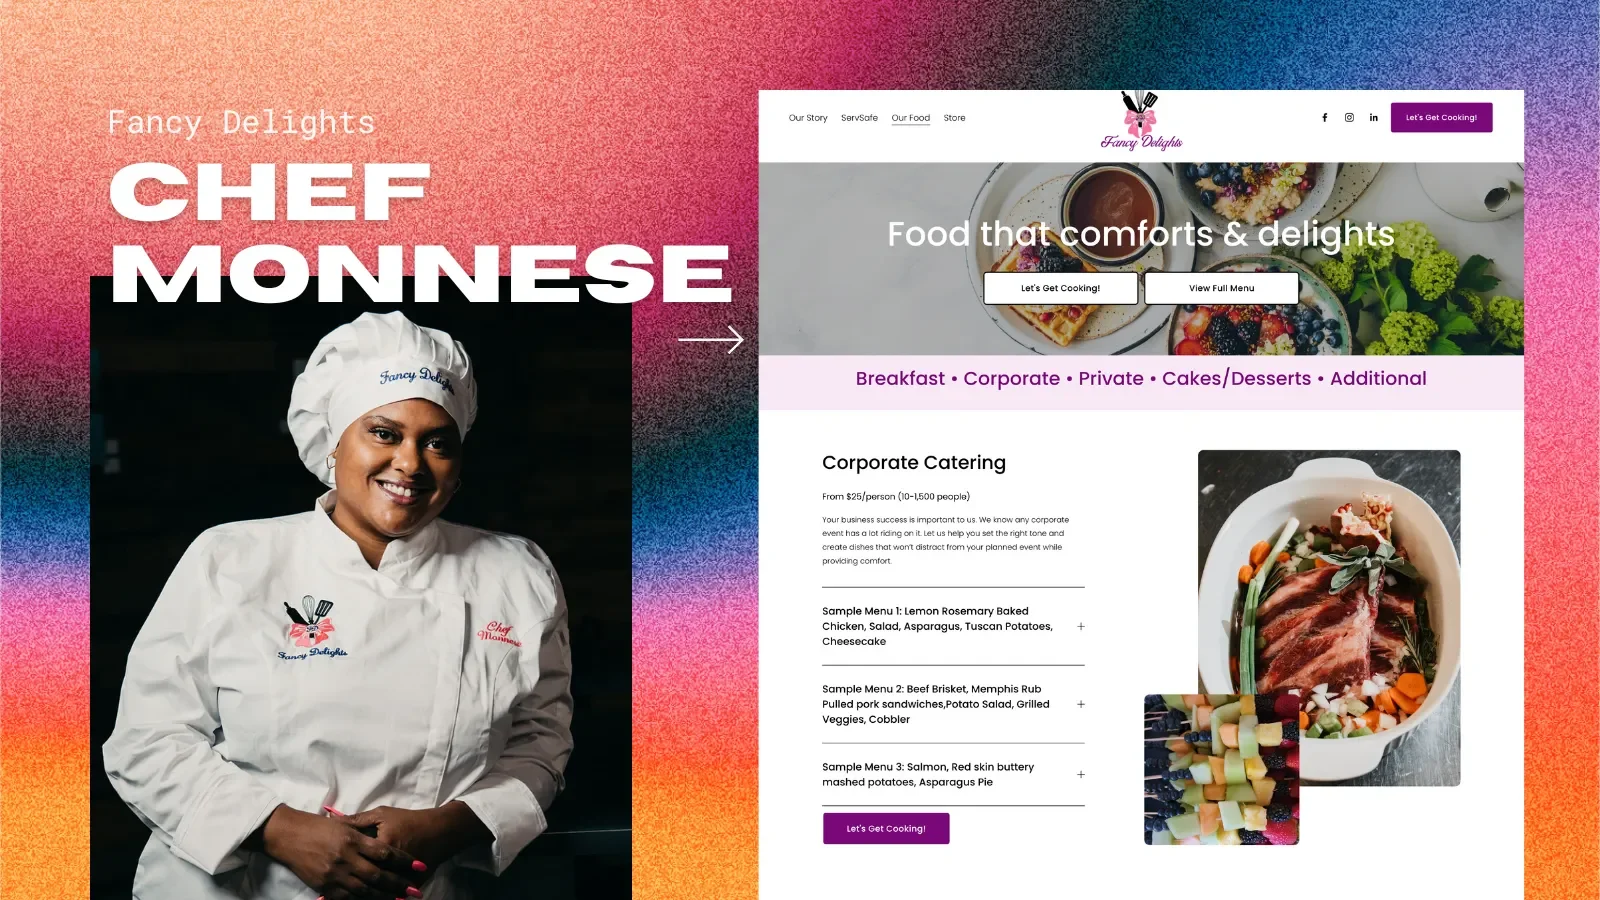
Task: Click Let's Get Cooking! below sample menus
Action: coord(886,828)
